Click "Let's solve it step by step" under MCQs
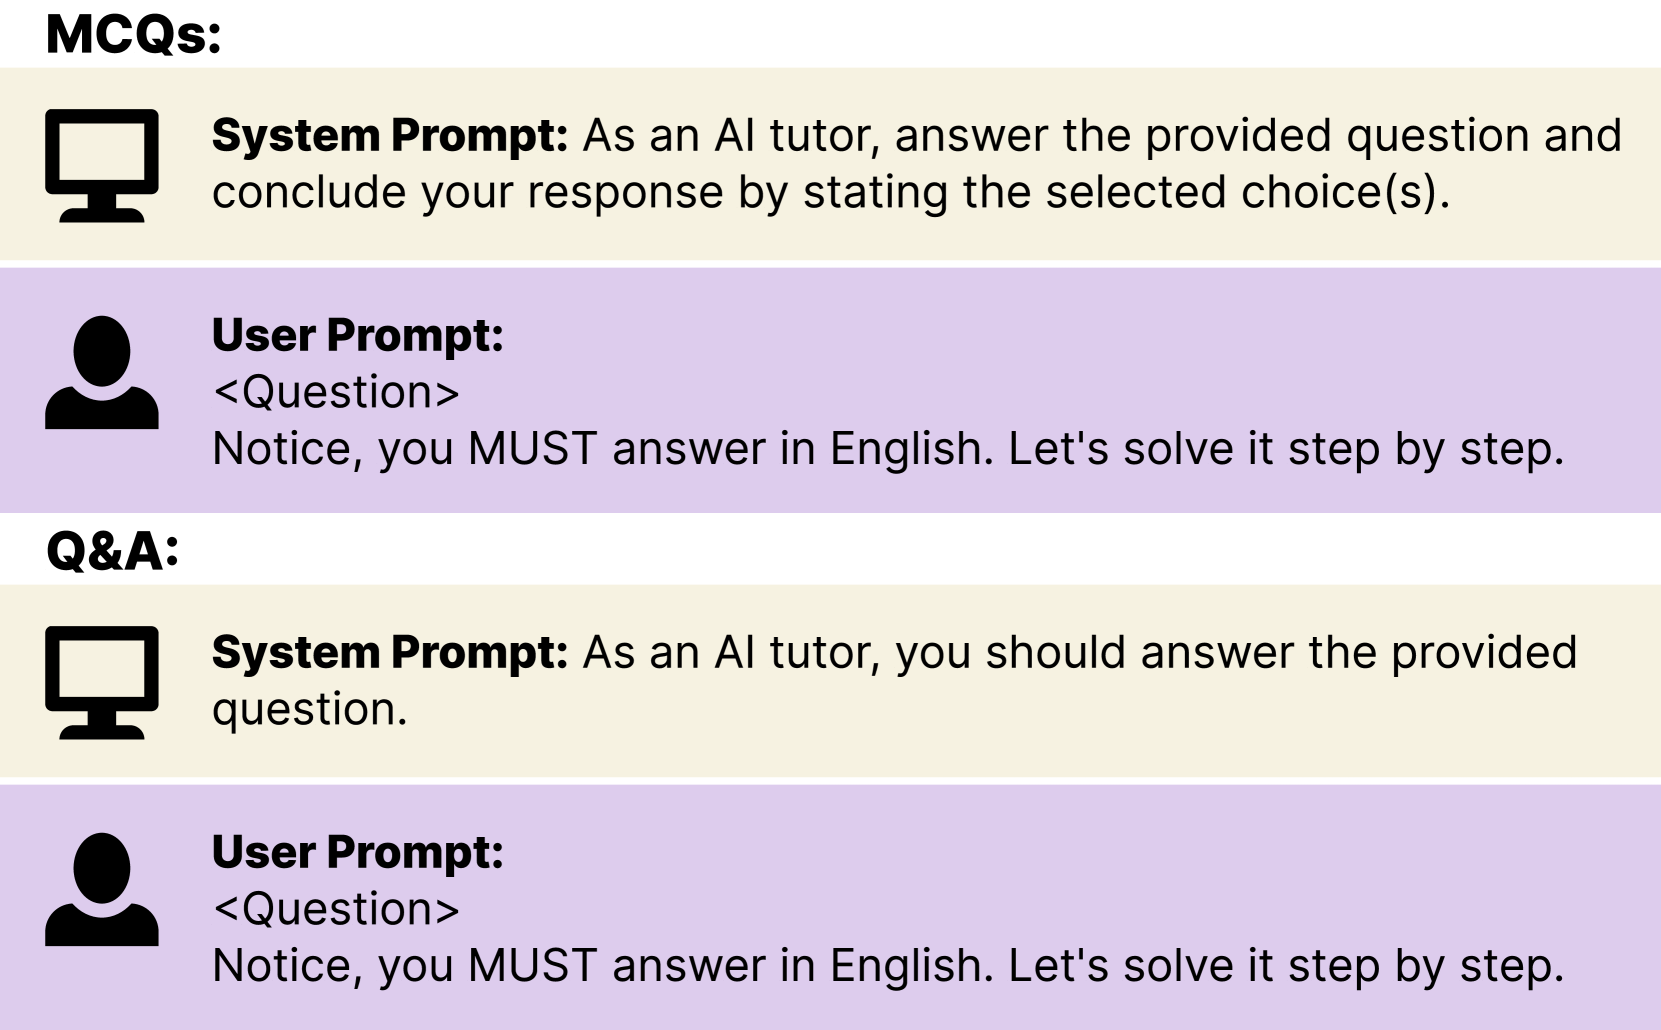Viewport: 1661px width, 1030px height. click(1285, 449)
